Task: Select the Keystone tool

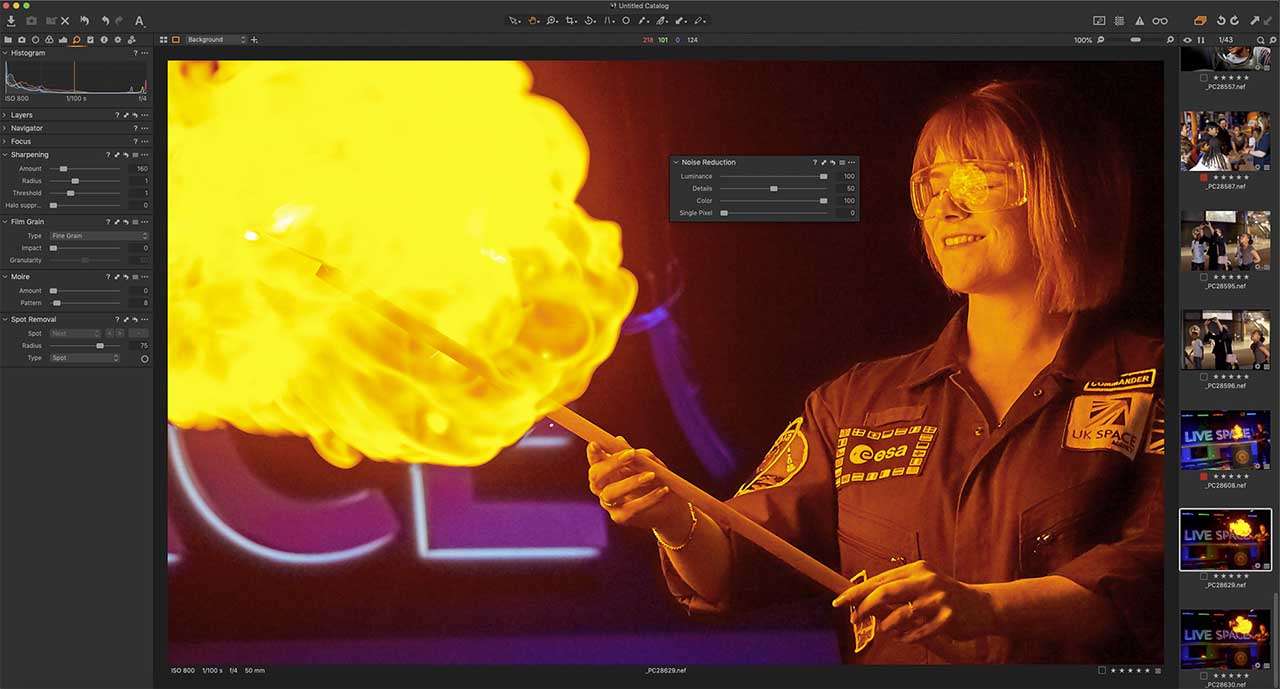Action: click(x=608, y=20)
